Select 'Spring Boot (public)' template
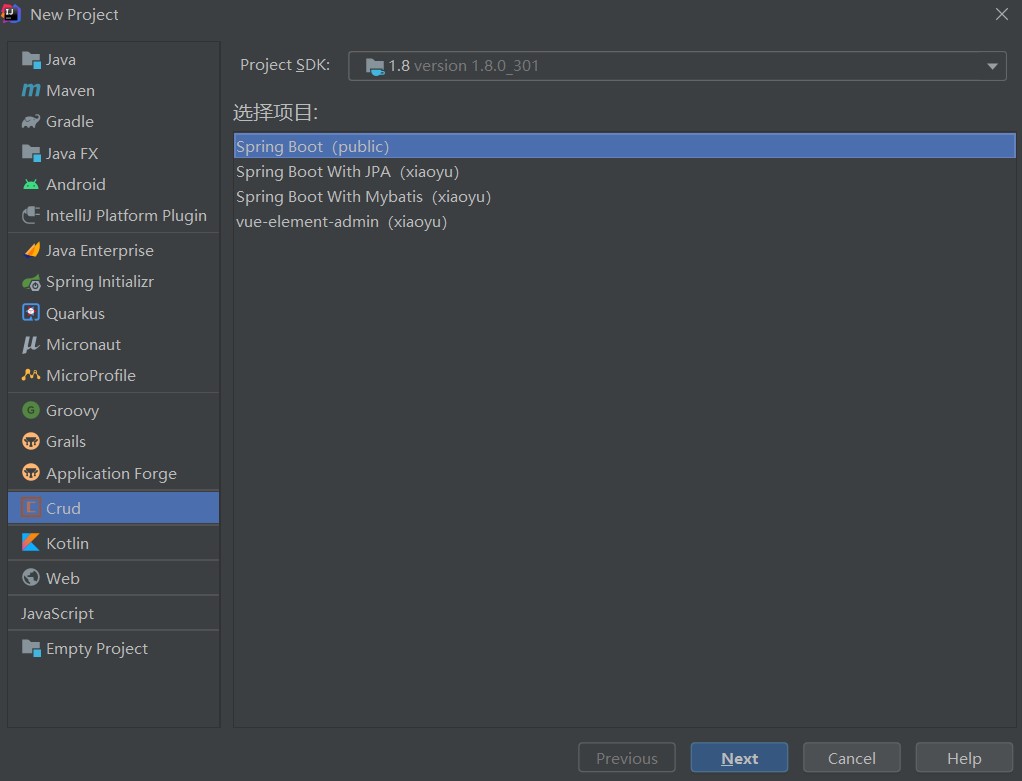This screenshot has width=1022, height=781. click(x=624, y=146)
